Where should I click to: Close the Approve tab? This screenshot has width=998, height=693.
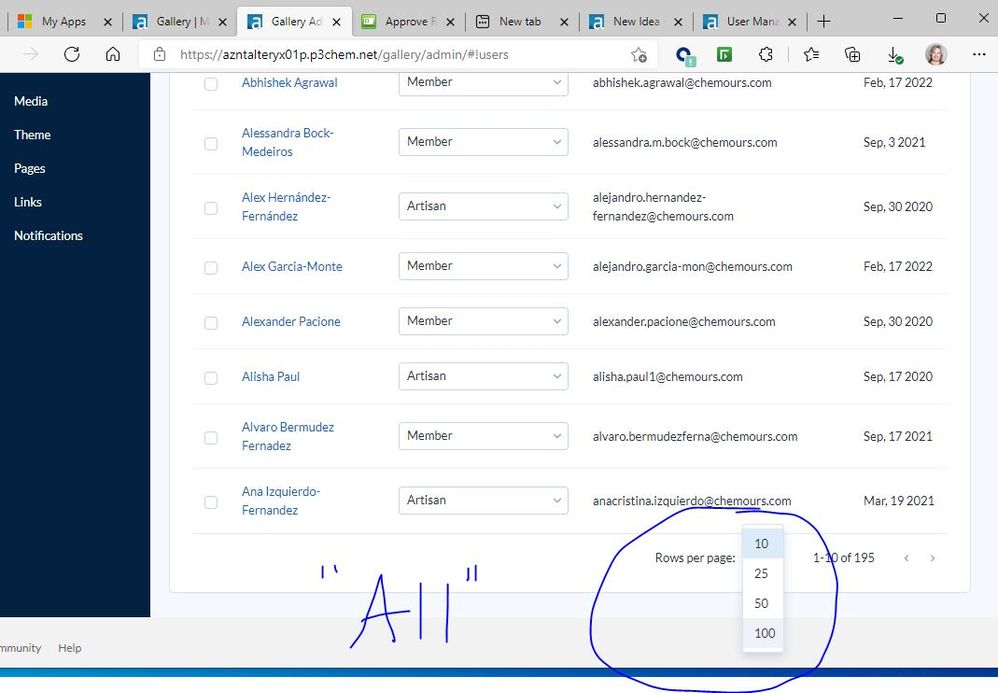tap(450, 22)
